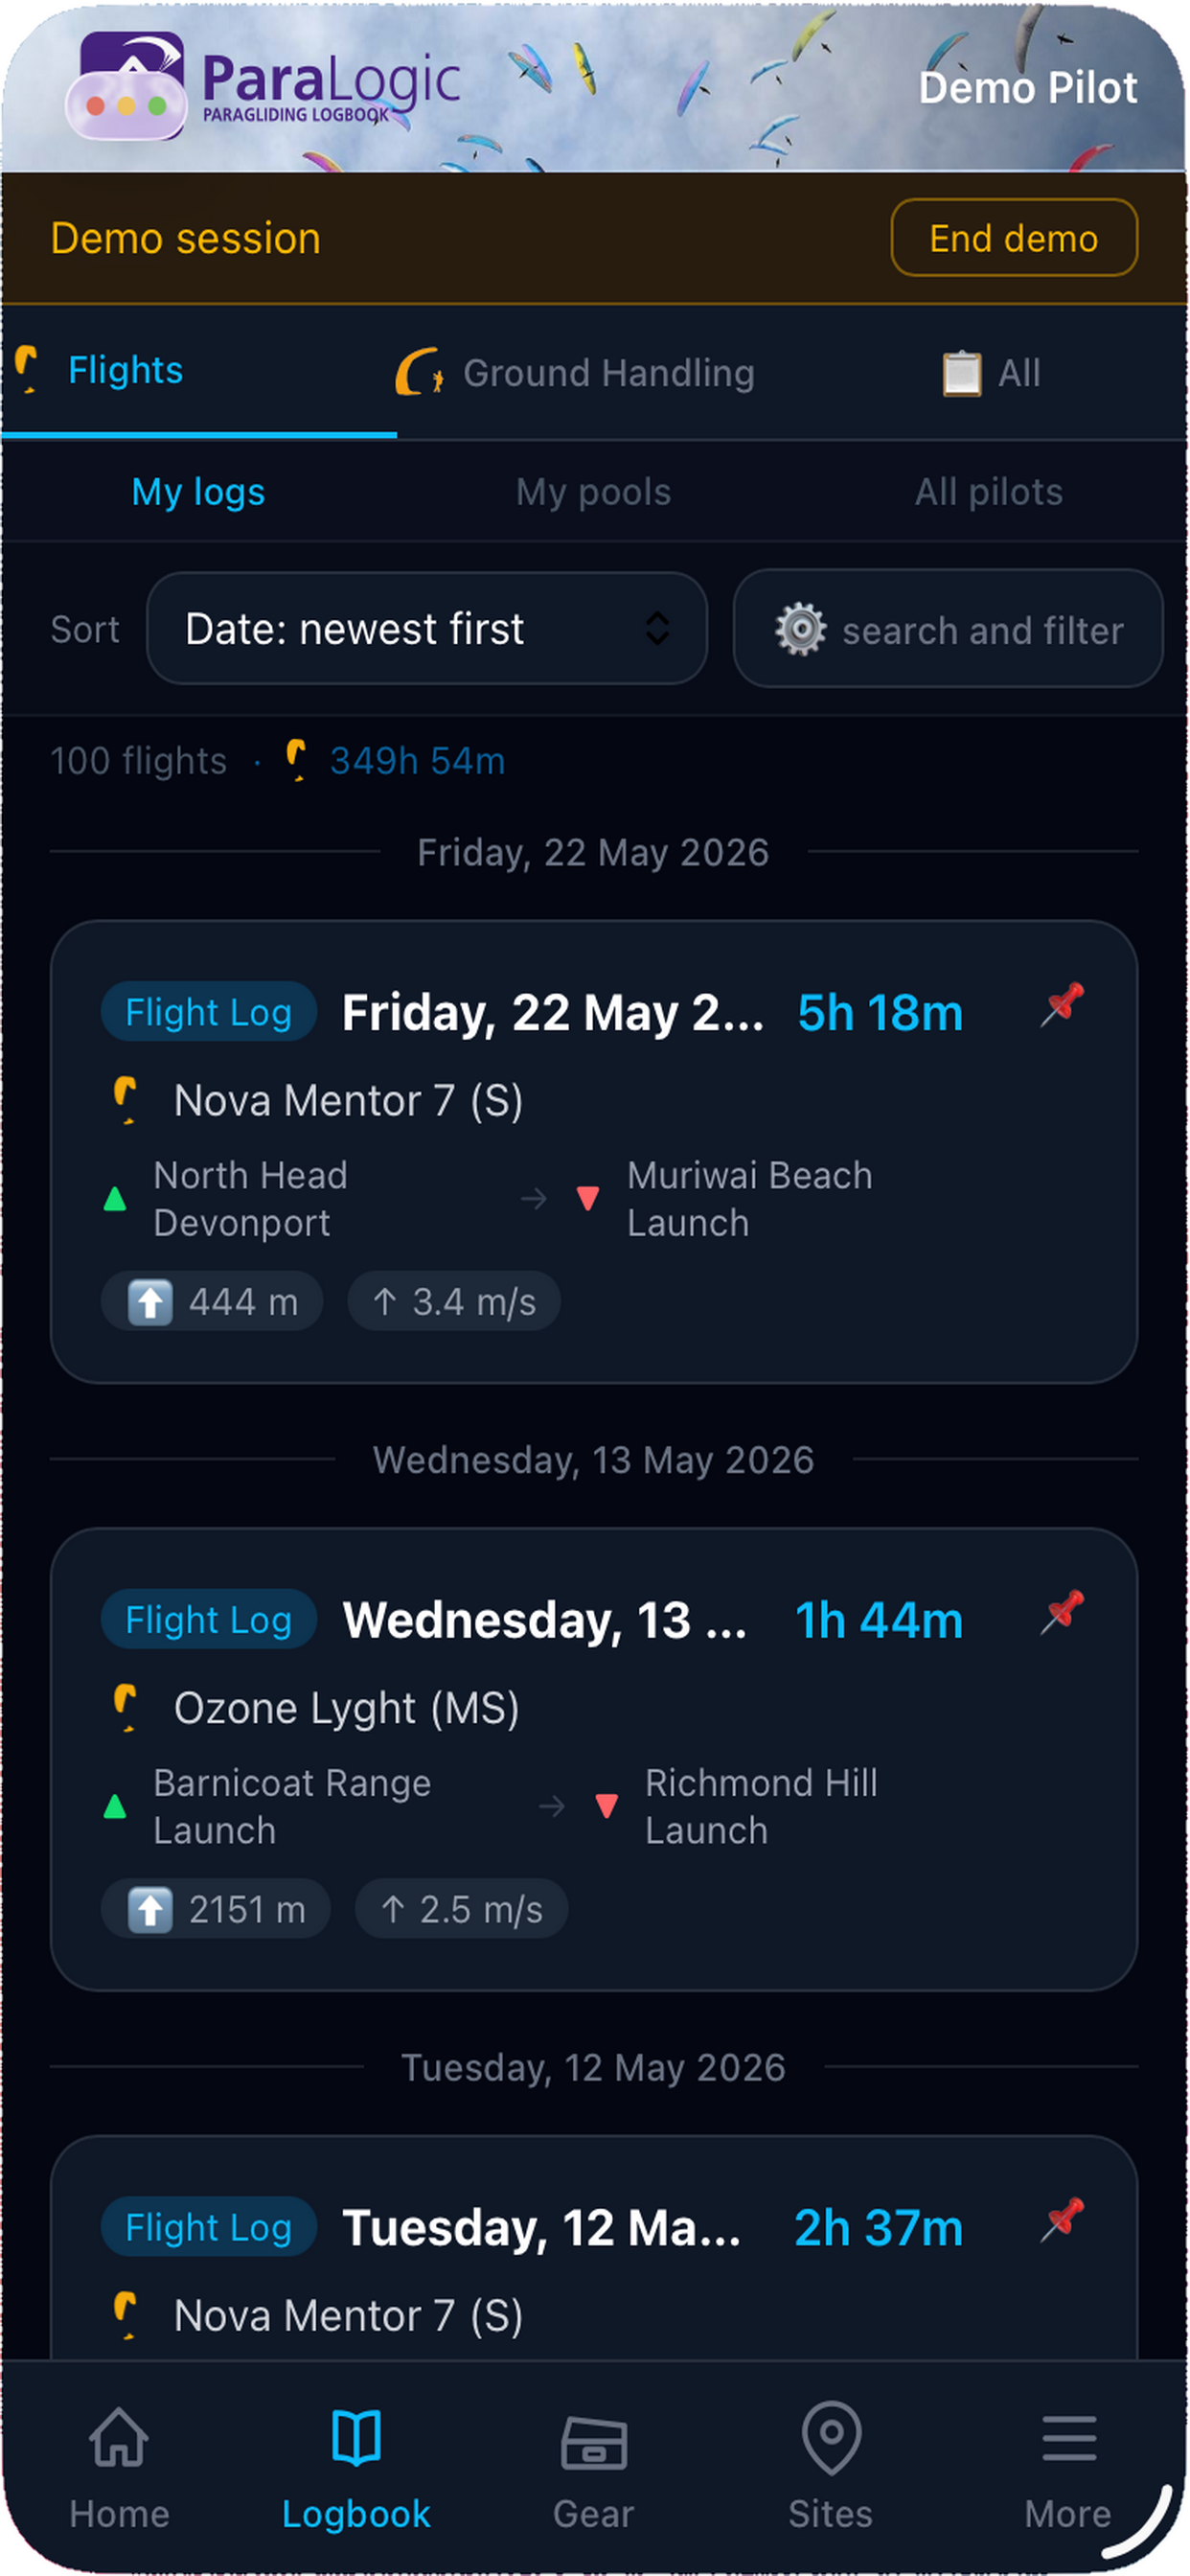Toggle pin on Wednesday 13 May flight

pyautogui.click(x=1062, y=1611)
